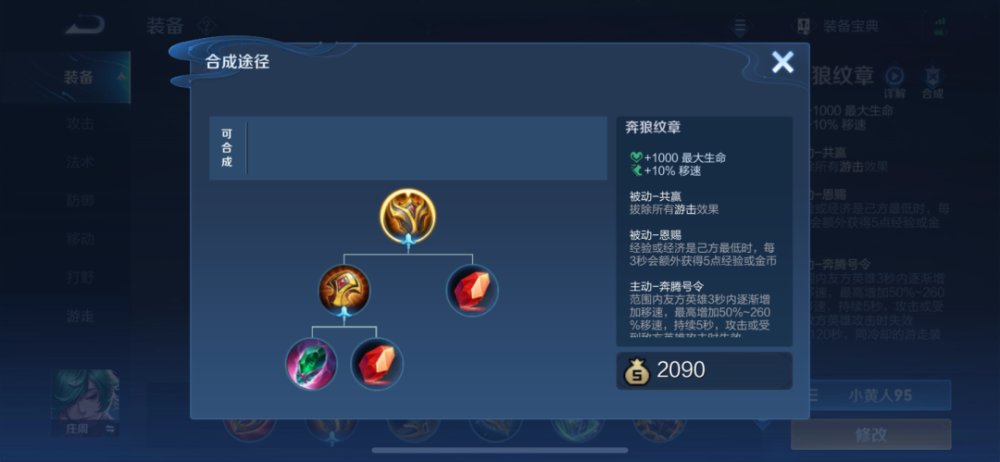Click the 修改 button

(x=871, y=435)
